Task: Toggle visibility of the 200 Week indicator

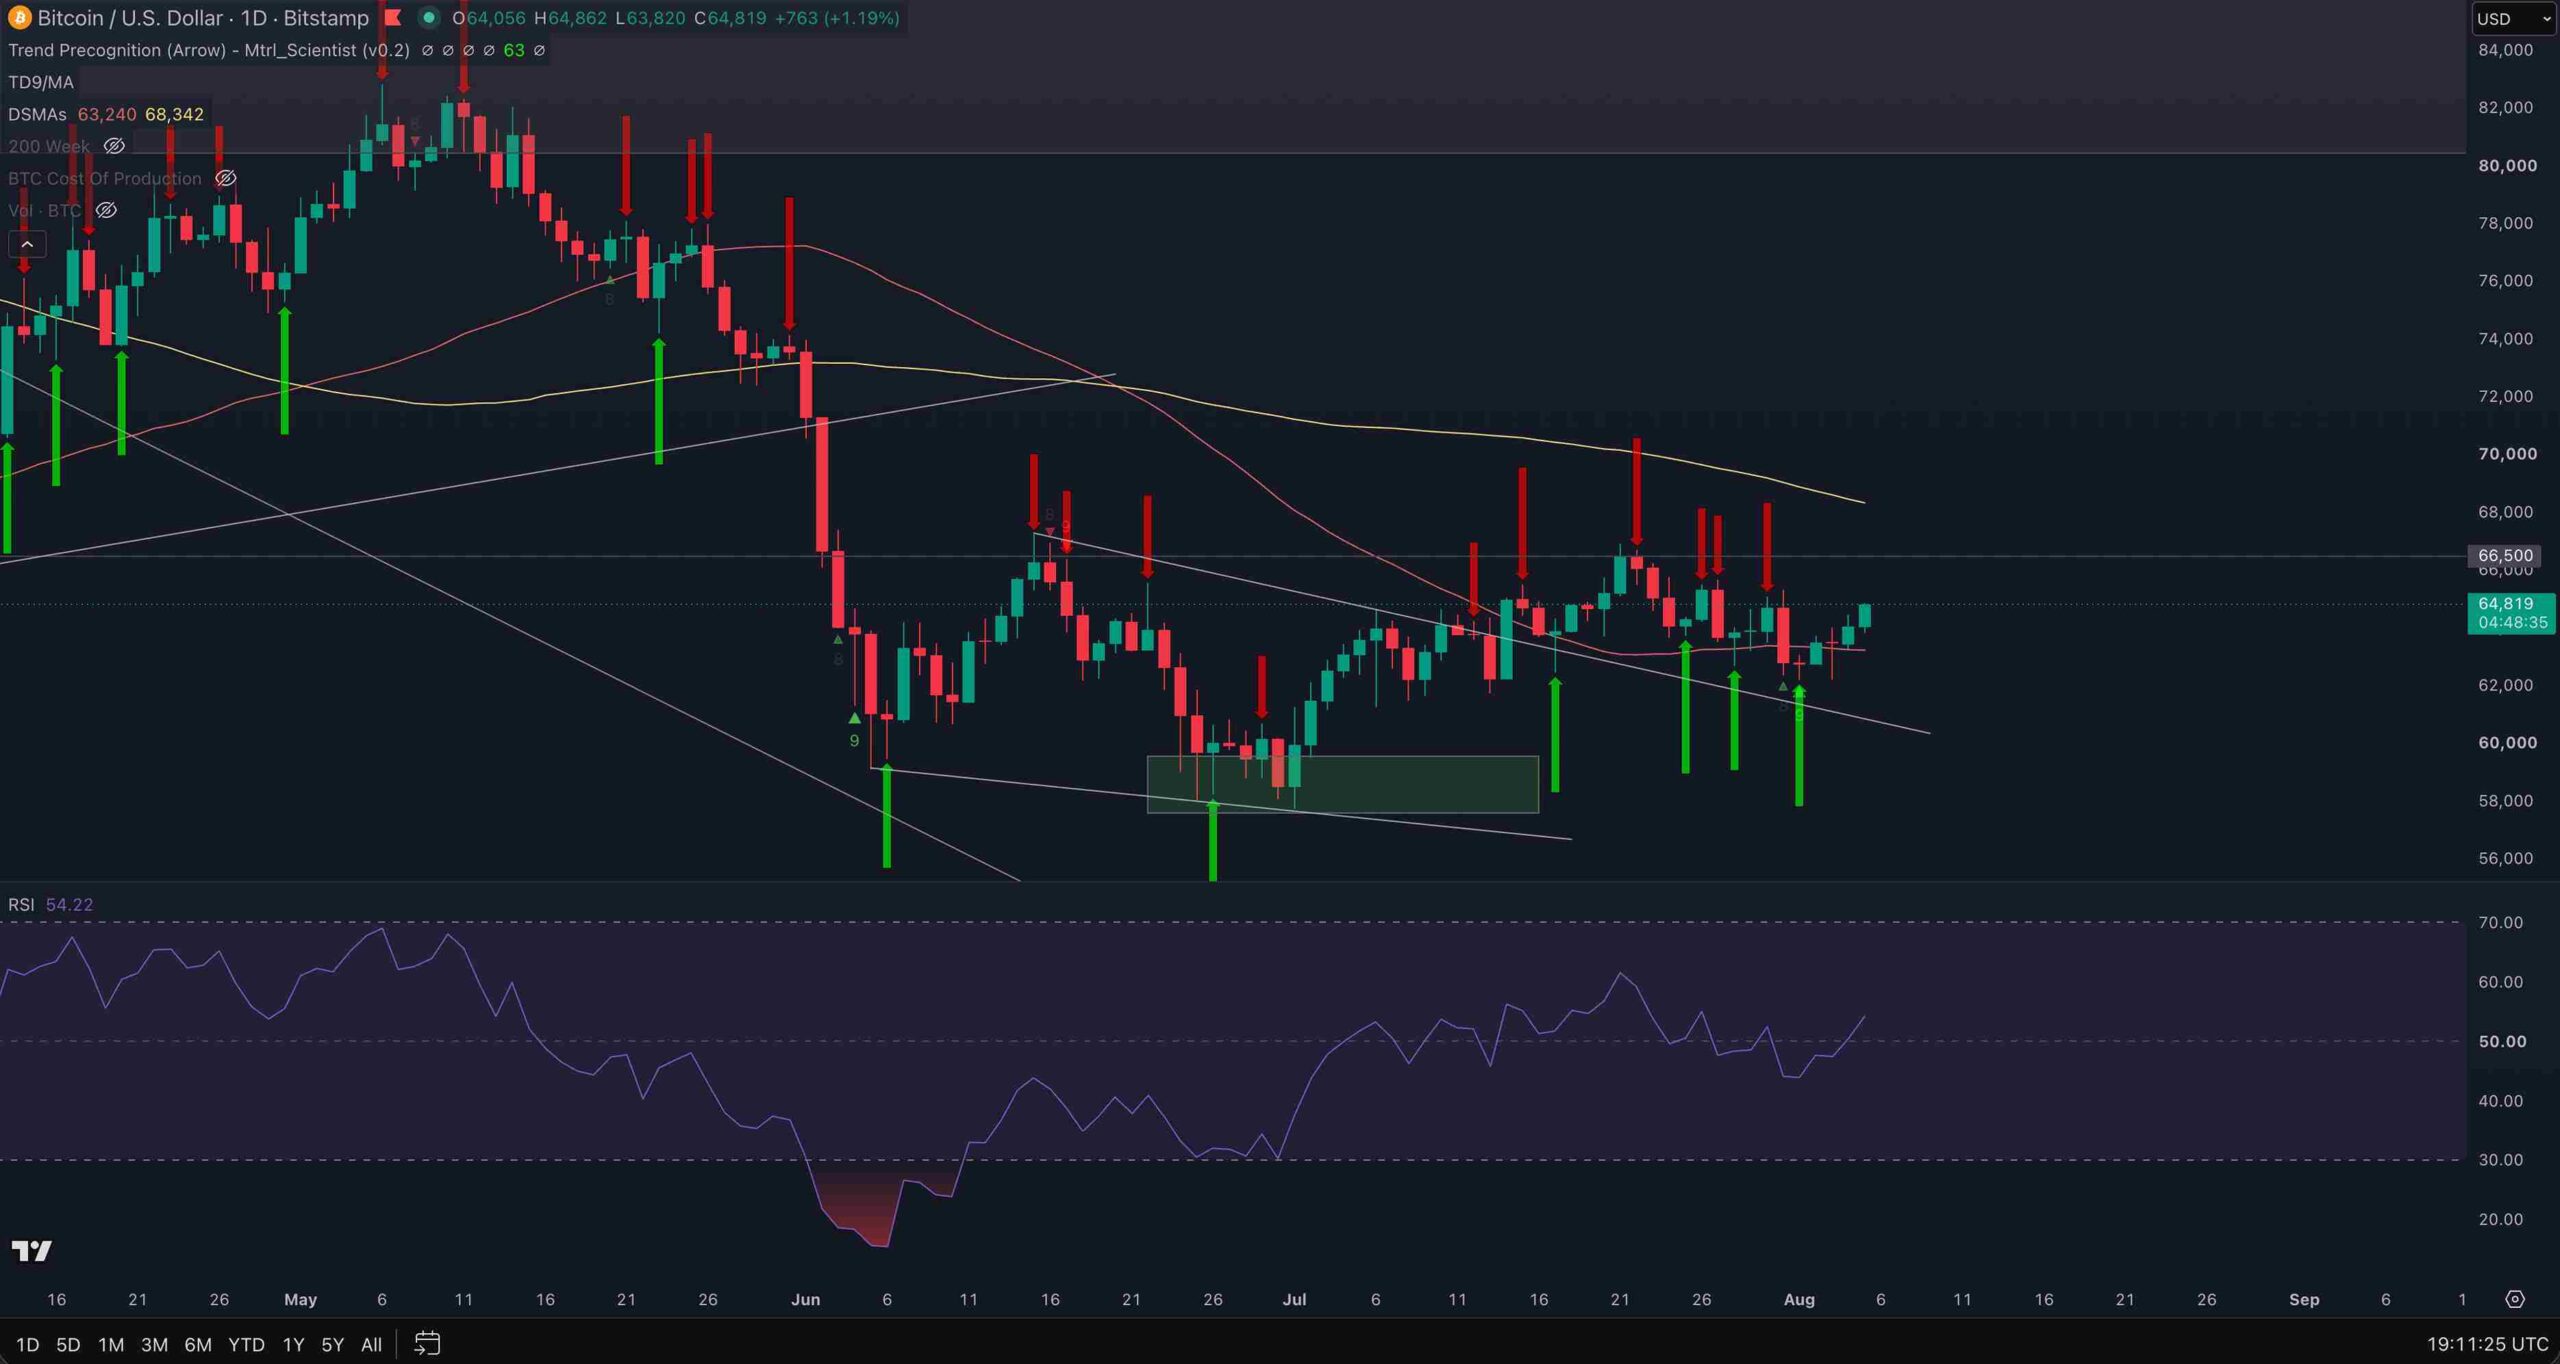Action: point(114,146)
